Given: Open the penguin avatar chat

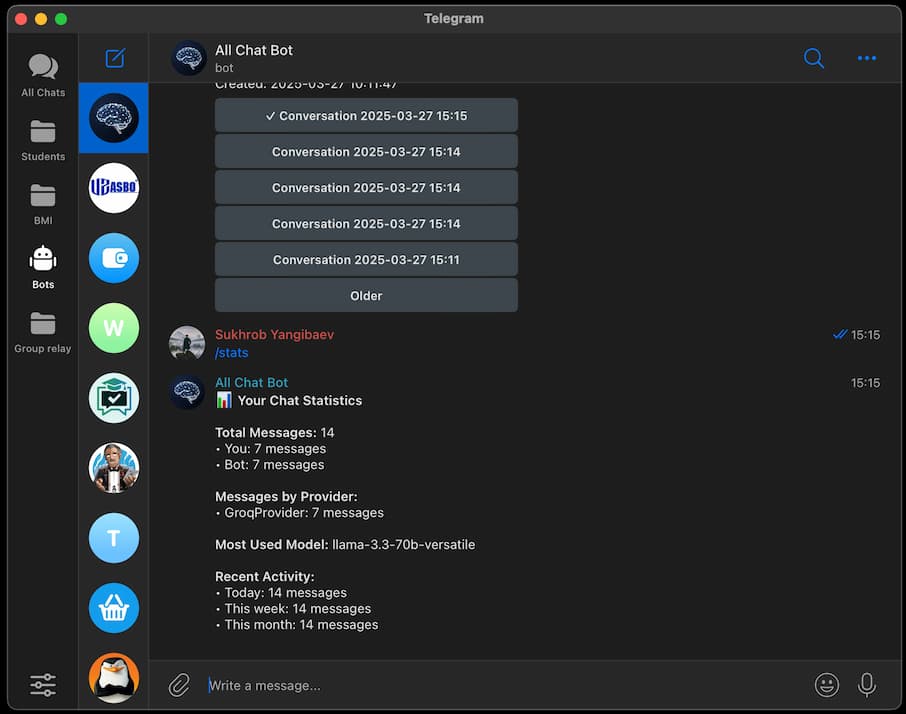Looking at the screenshot, I should tap(114, 678).
